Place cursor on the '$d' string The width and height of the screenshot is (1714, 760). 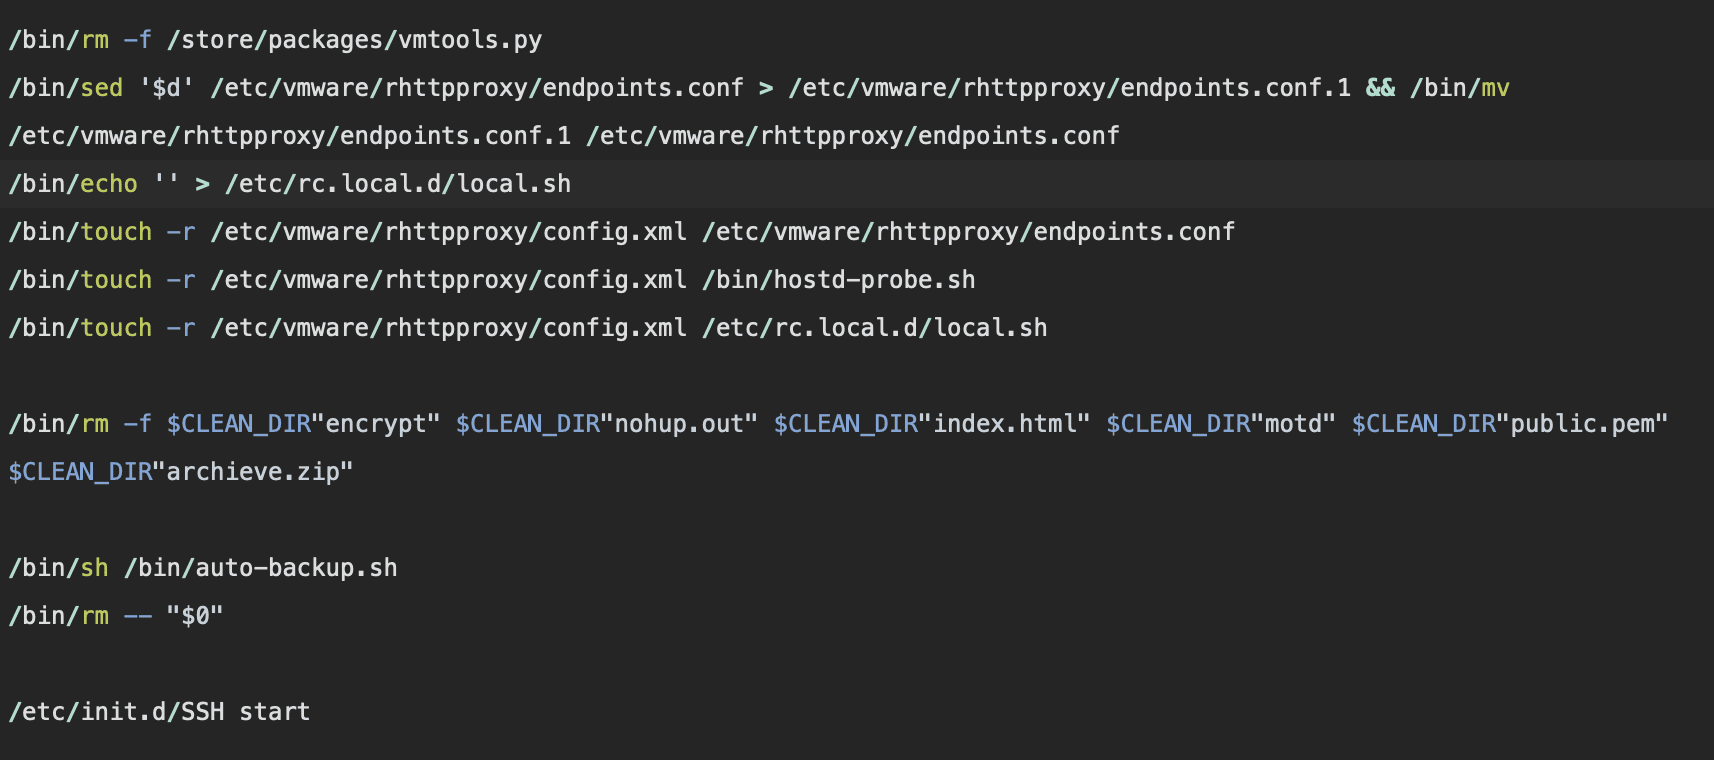pyautogui.click(x=166, y=88)
